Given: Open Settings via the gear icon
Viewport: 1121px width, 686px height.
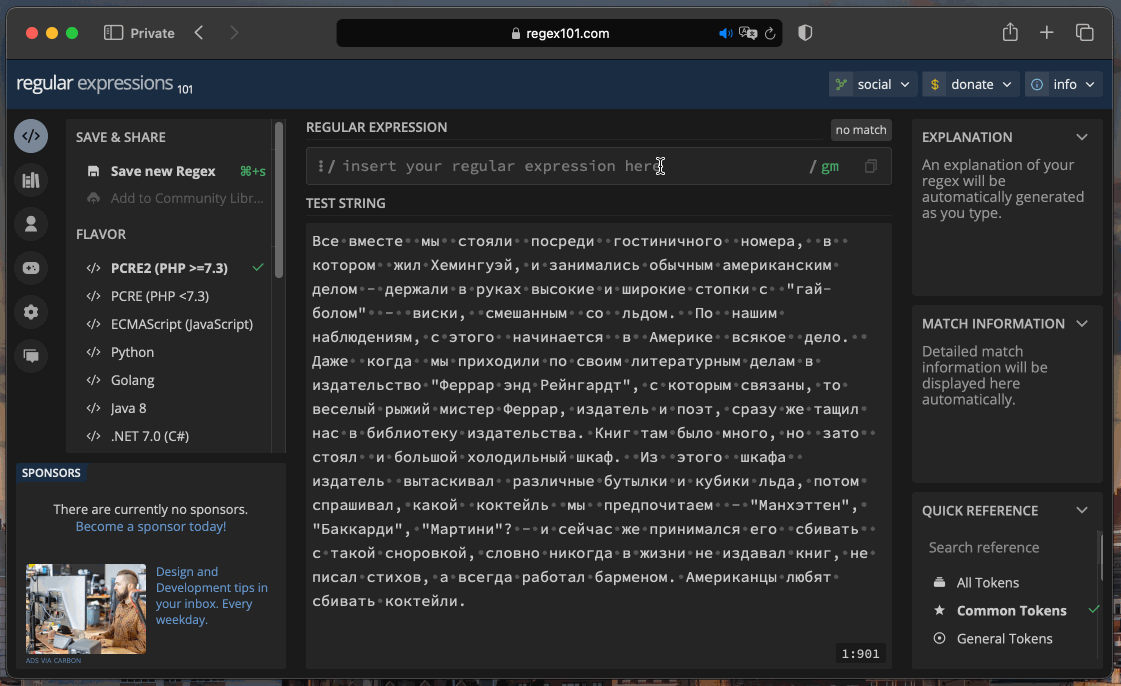Looking at the screenshot, I should [x=31, y=312].
